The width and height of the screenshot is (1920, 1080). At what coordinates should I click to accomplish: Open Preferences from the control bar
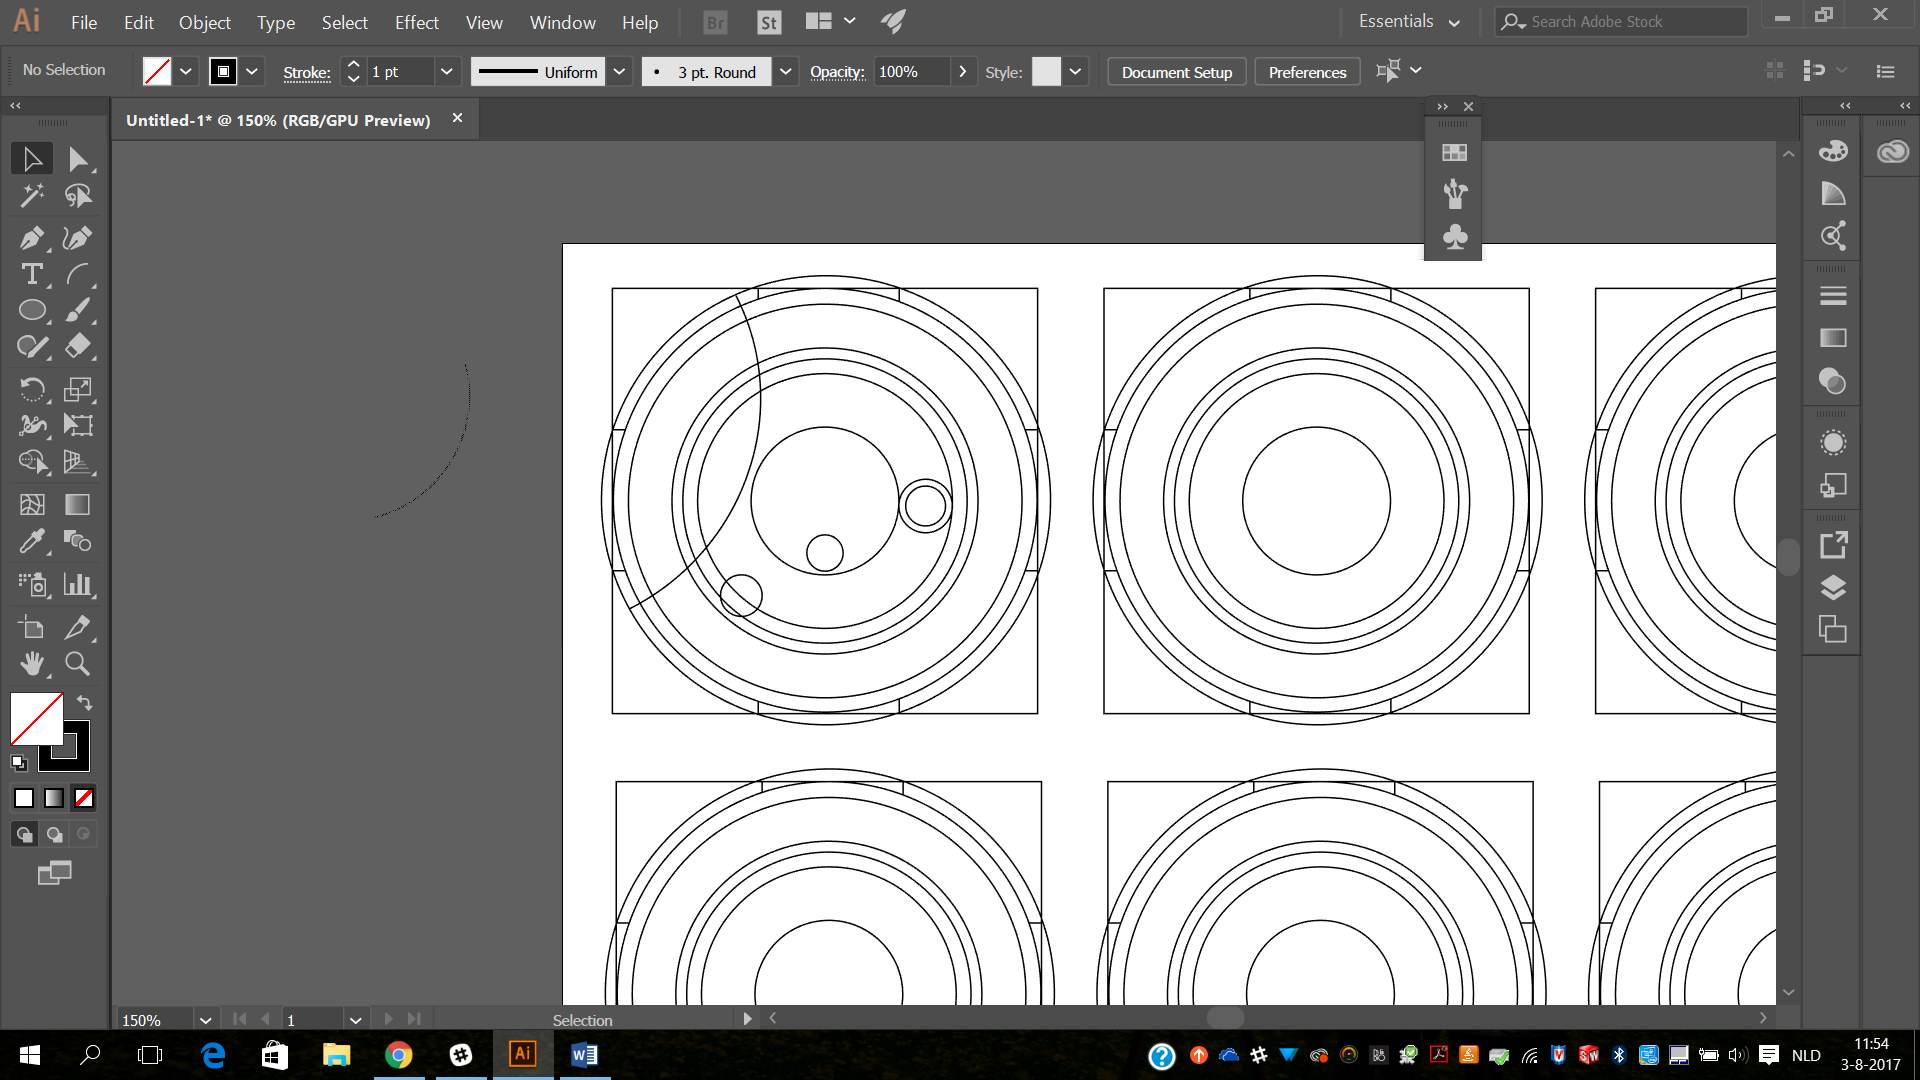(x=1307, y=72)
